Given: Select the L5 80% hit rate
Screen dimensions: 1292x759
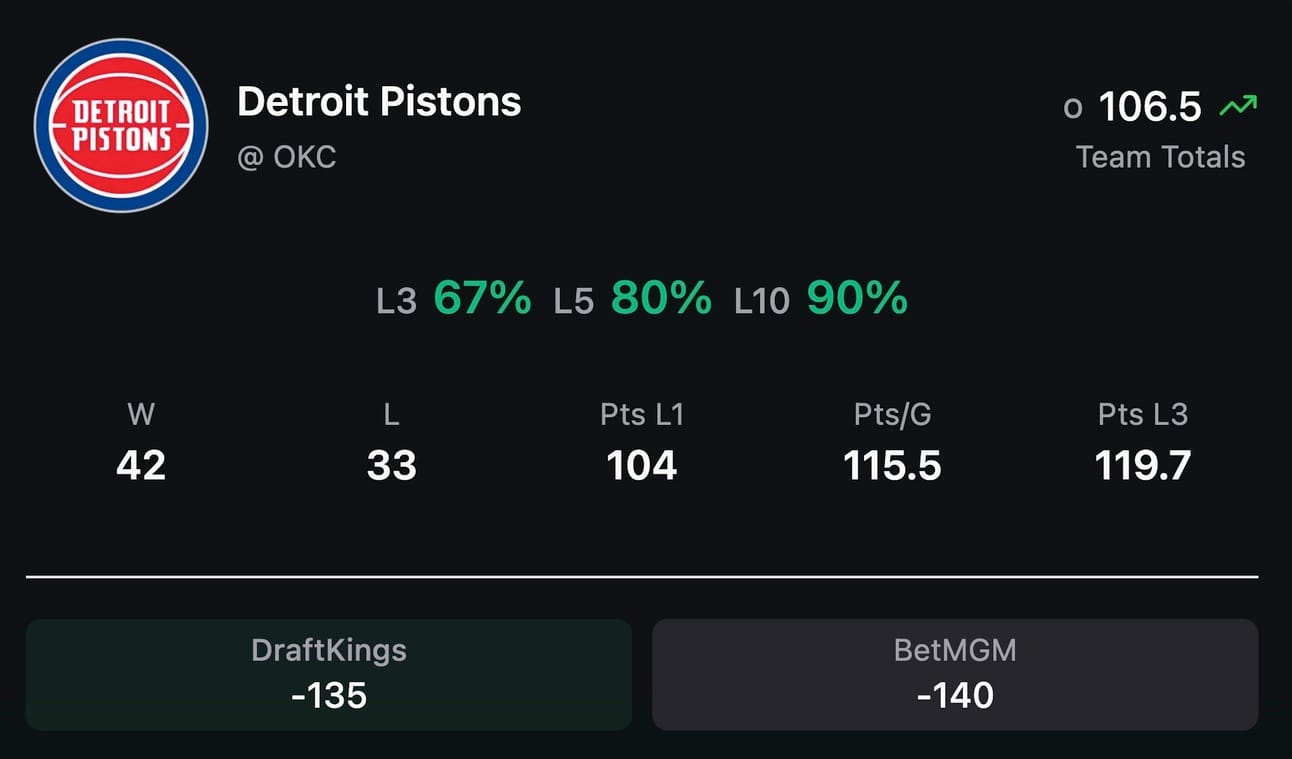Looking at the screenshot, I should [x=633, y=298].
